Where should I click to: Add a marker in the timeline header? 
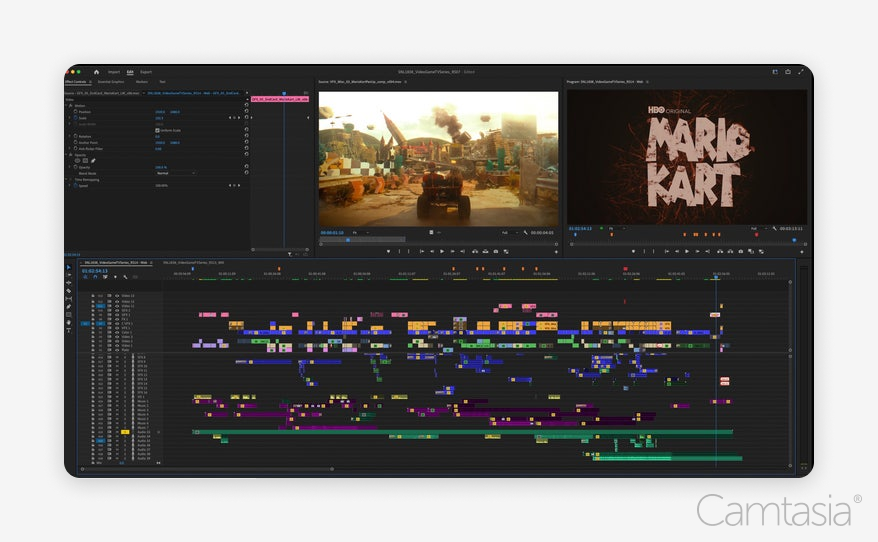click(115, 277)
